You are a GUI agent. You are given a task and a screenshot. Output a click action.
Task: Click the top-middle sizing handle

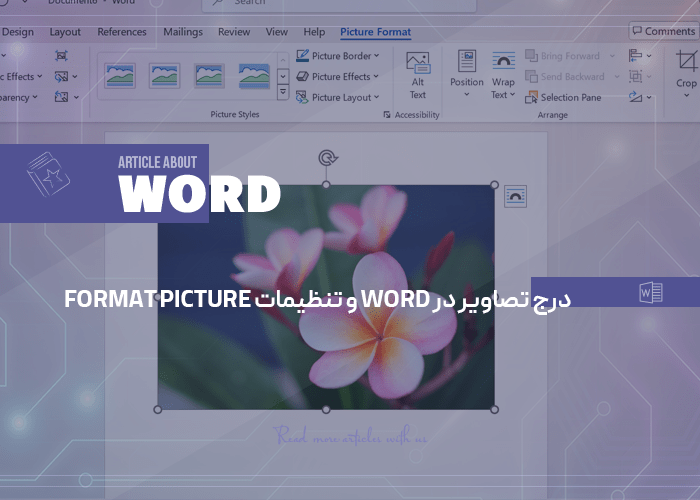326,184
